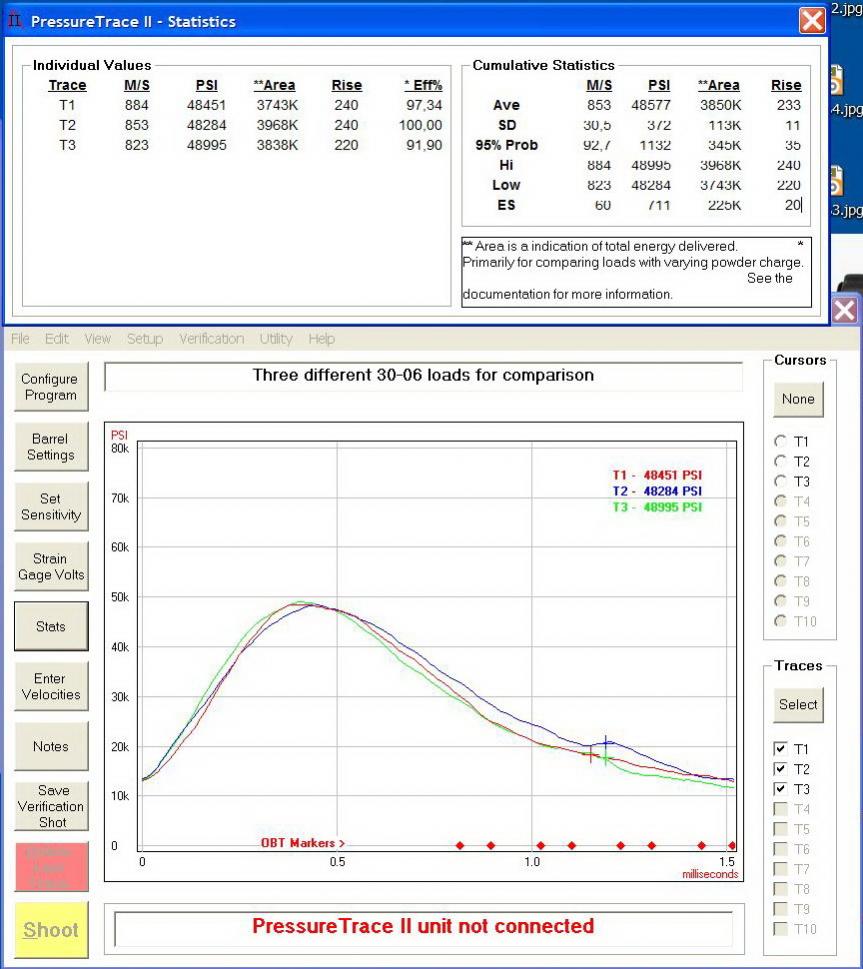Open the Utility menu
863x969 pixels.
[276, 339]
